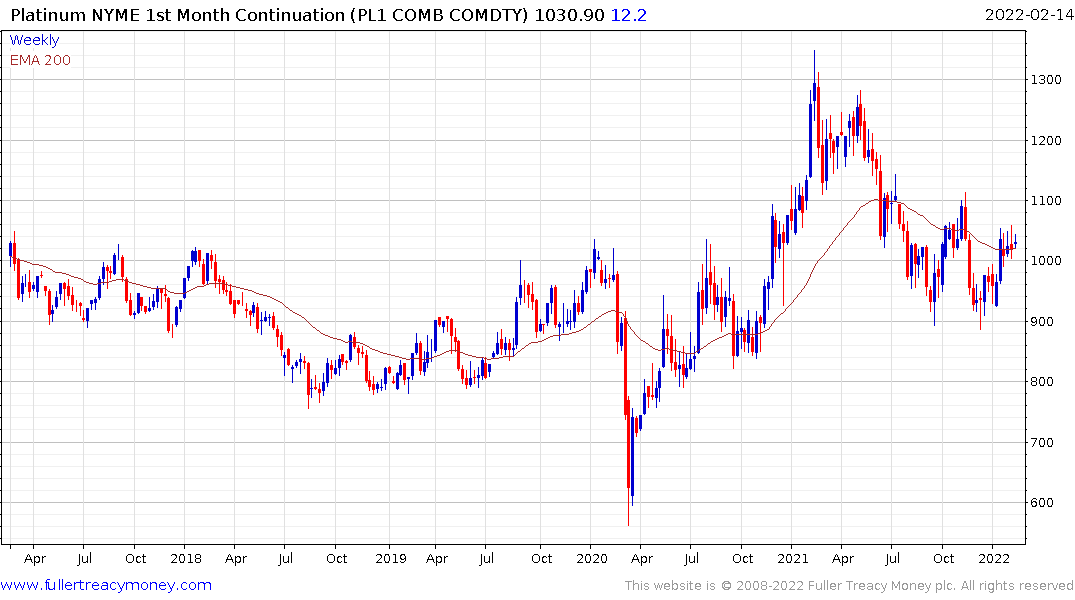Image resolution: width=1075 pixels, height=600 pixels.
Task: Click the 1300 price axis label
Action: (1046, 80)
